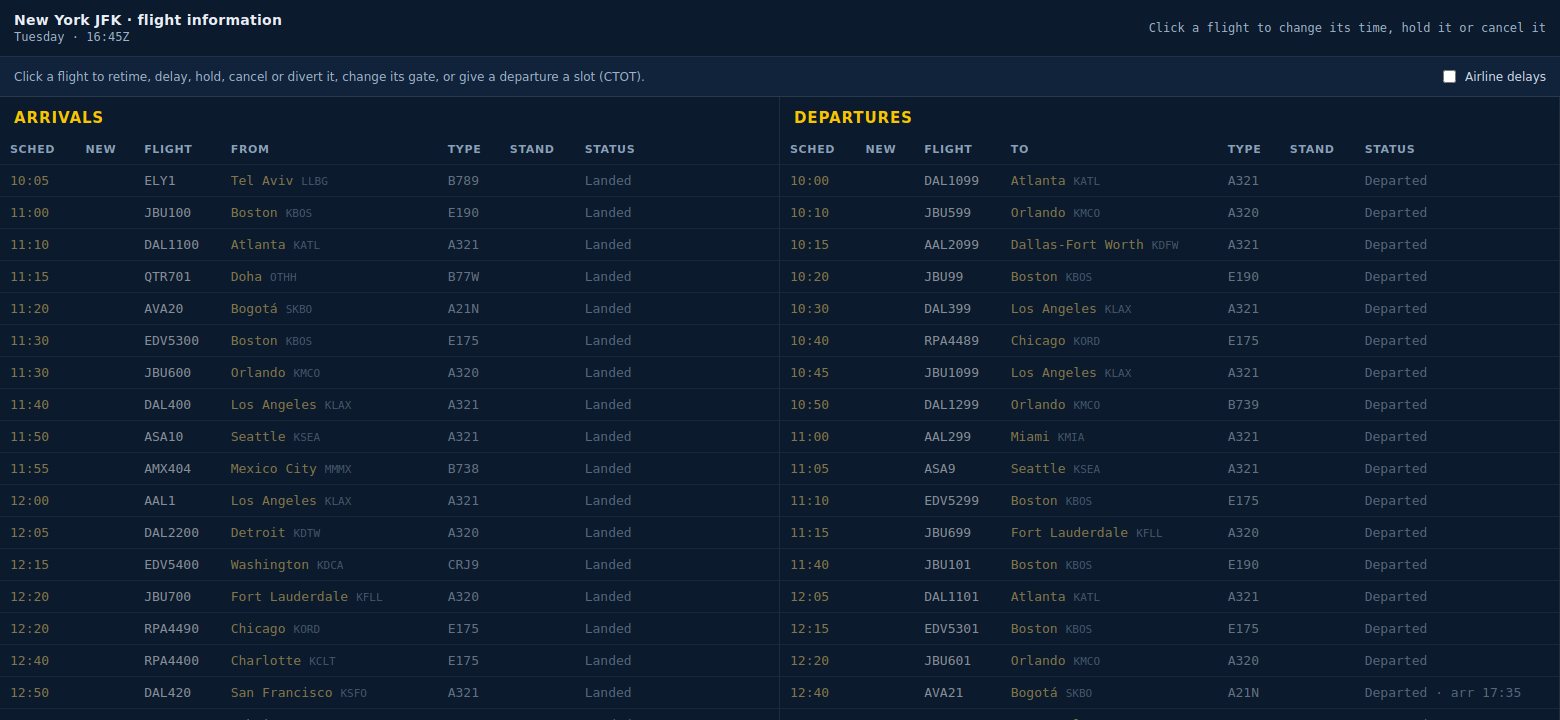Select arrival AAL1 from Los Angeles
Screen dimensions: 1560x720
389,501
